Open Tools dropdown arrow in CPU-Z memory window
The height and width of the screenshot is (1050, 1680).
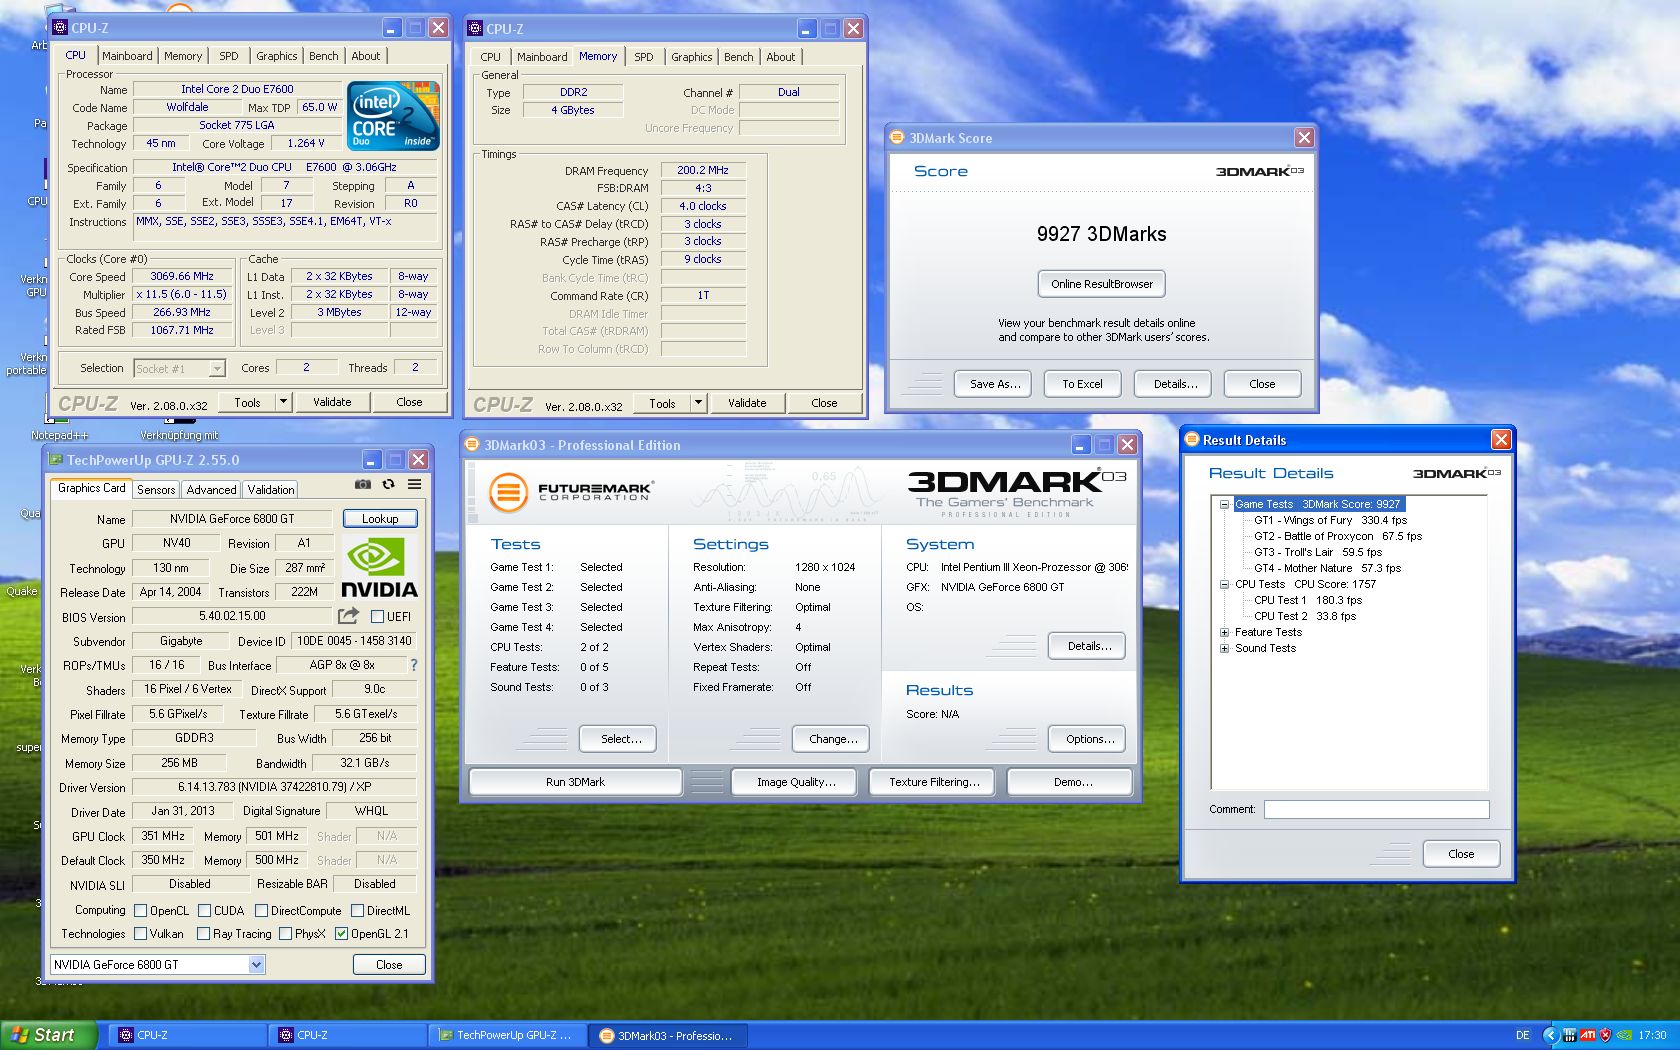coord(698,403)
